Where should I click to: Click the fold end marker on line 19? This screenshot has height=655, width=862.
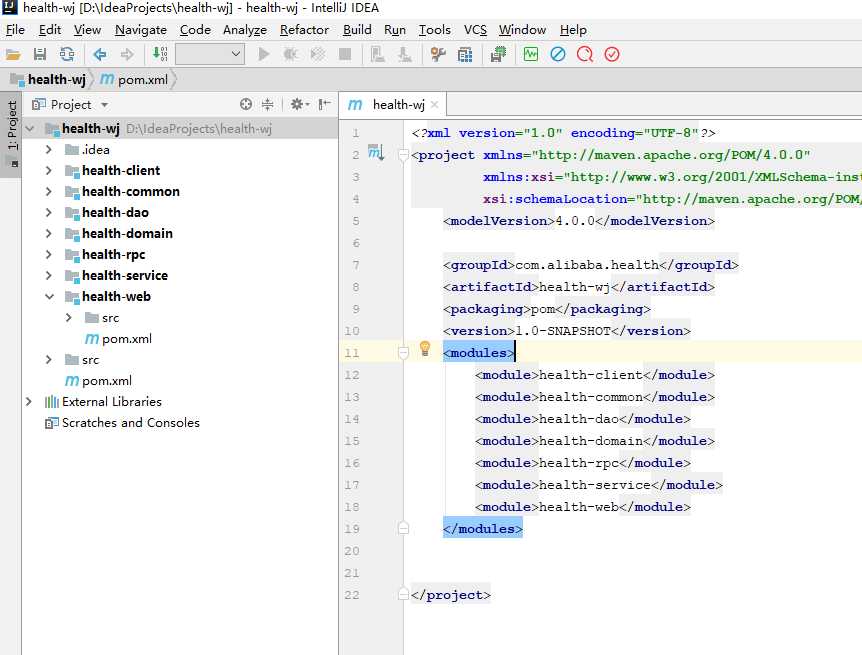(x=403, y=529)
